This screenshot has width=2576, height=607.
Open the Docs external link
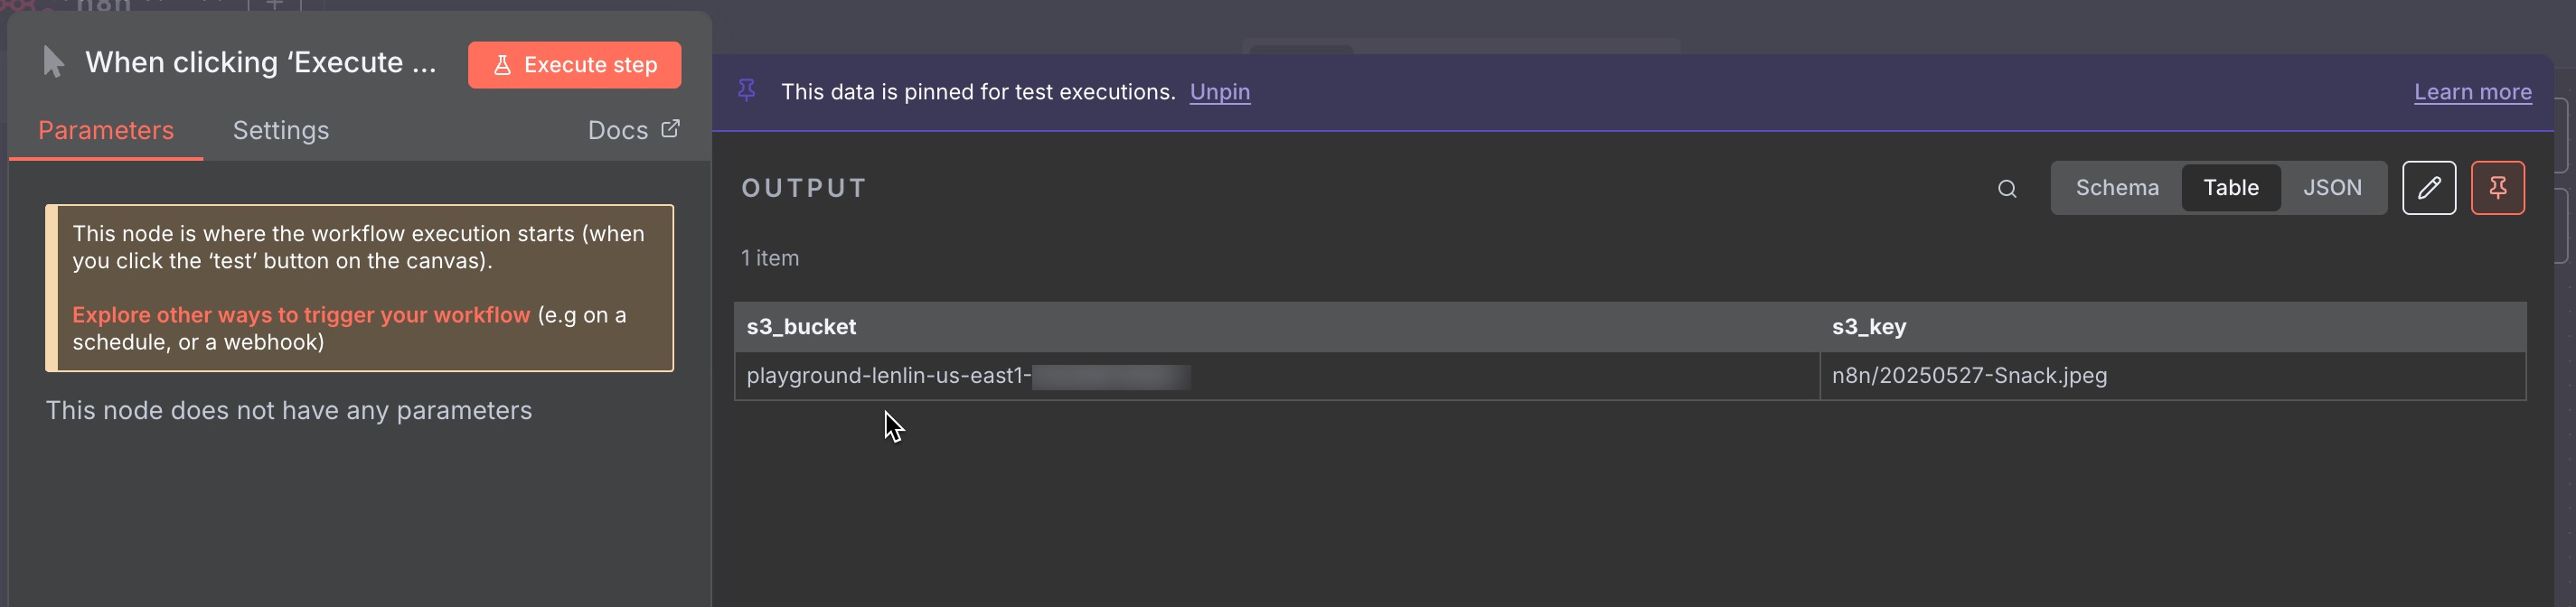coord(633,131)
